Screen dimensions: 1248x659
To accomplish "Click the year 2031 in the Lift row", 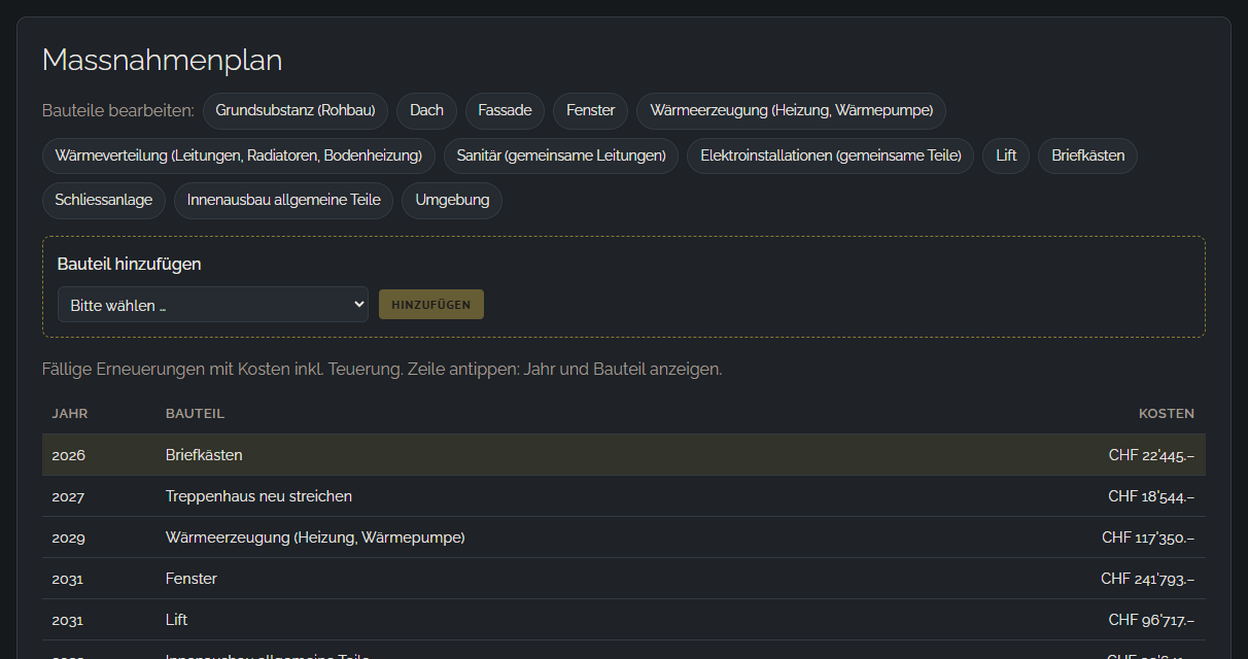I will point(68,620).
